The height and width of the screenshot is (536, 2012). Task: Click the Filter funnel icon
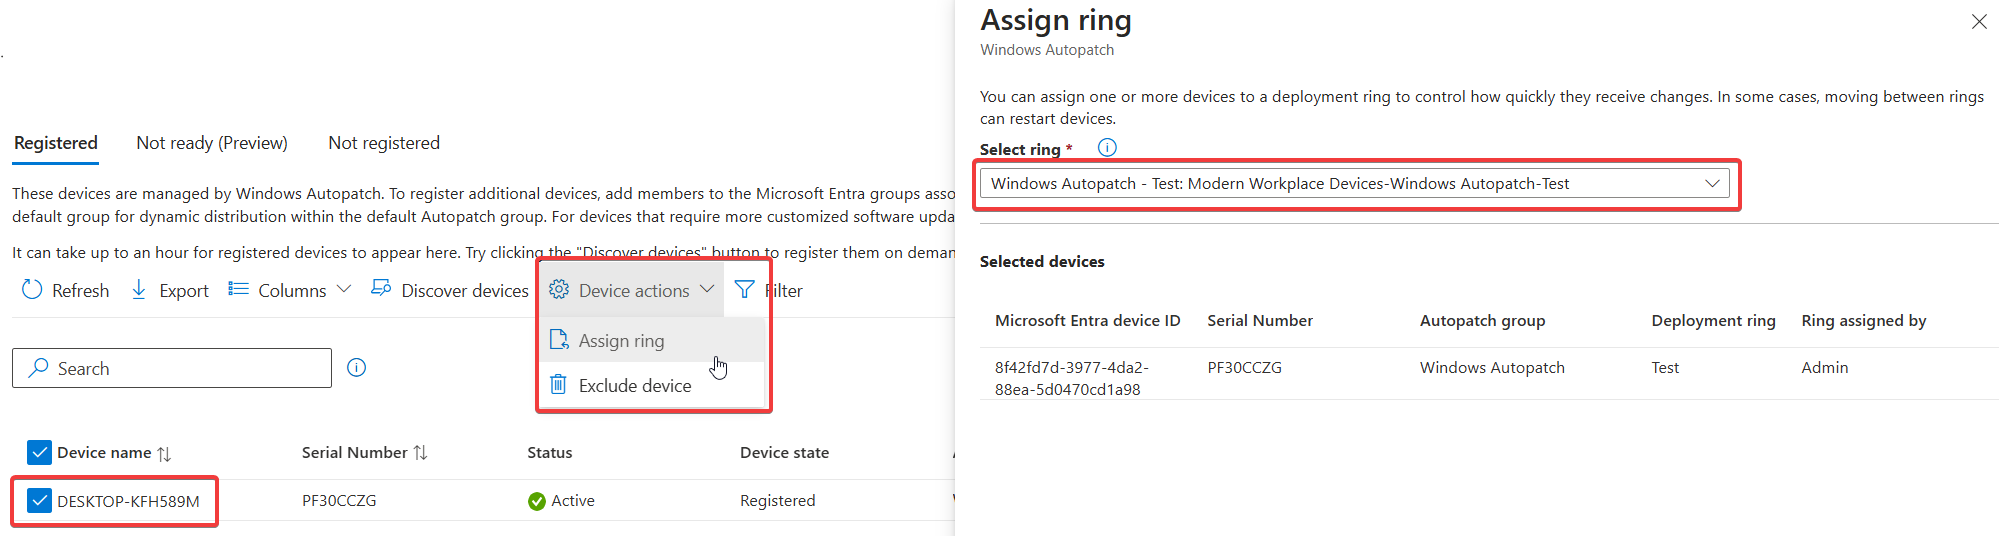744,290
